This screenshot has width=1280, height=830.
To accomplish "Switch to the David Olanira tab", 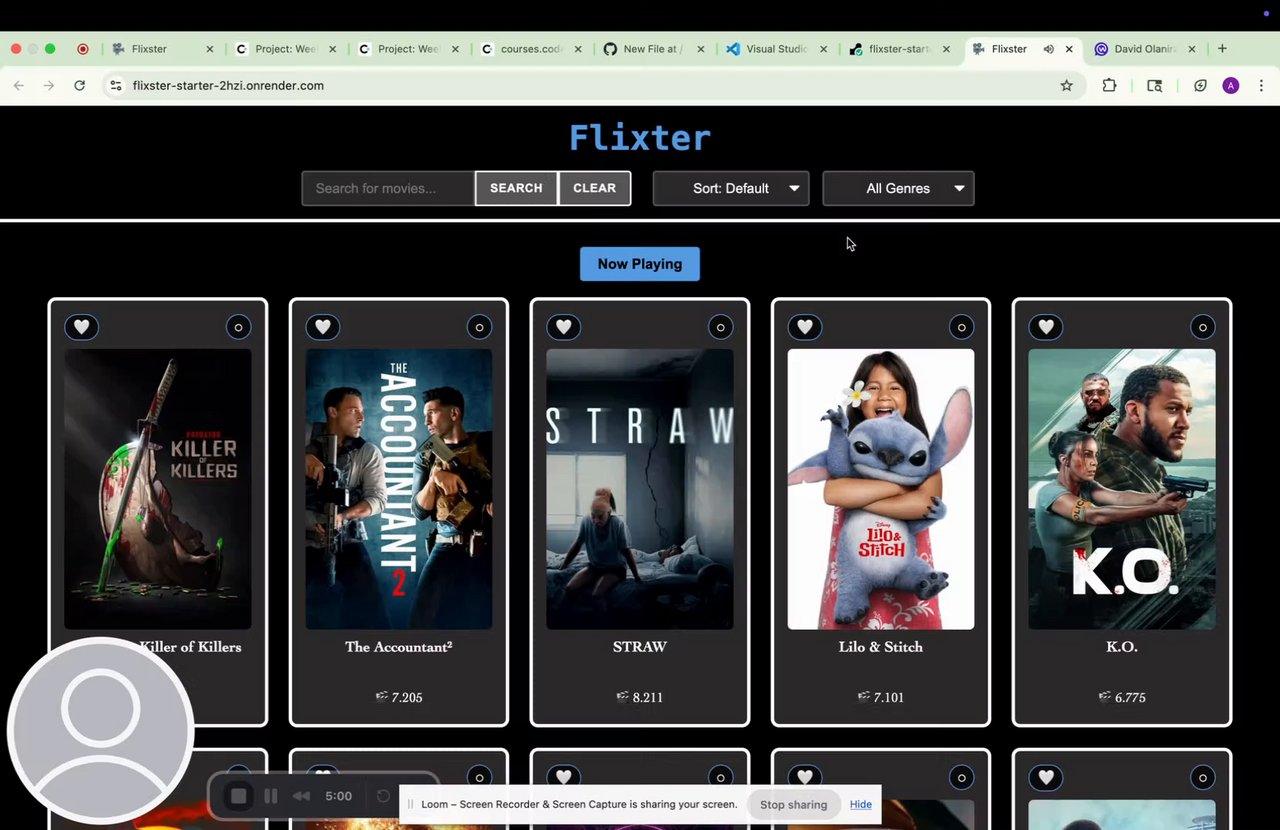I will coord(1145,49).
